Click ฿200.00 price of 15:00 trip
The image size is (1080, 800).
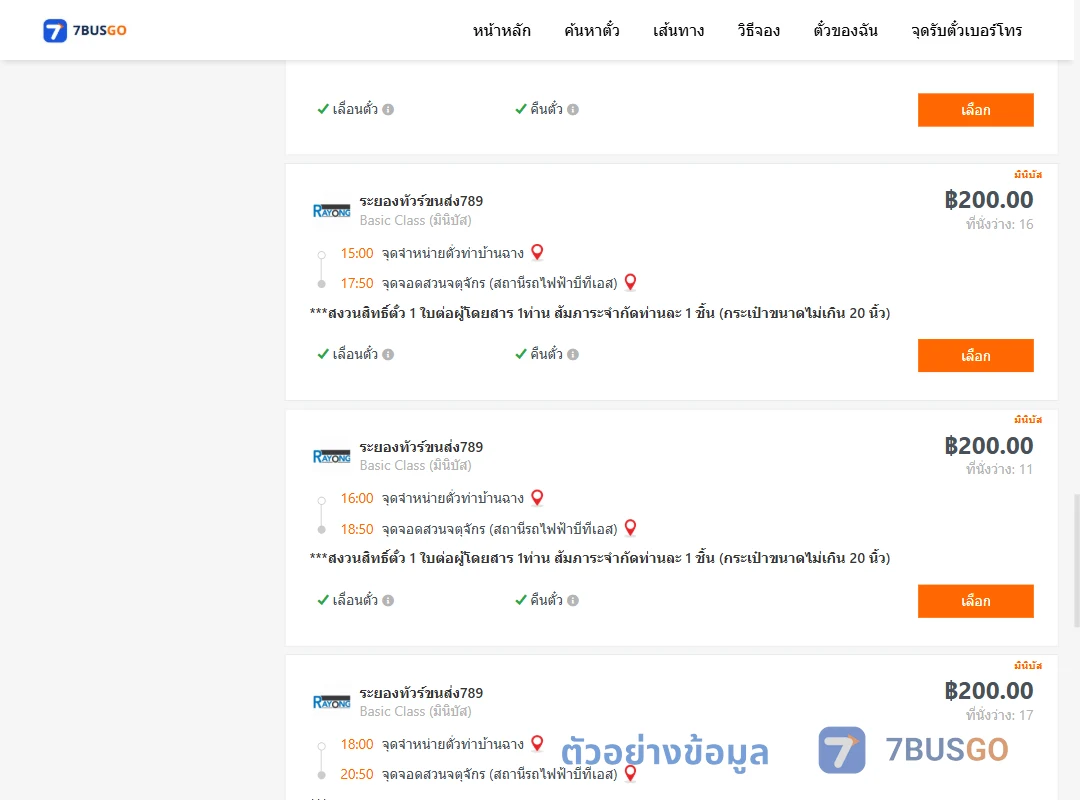pyautogui.click(x=988, y=200)
